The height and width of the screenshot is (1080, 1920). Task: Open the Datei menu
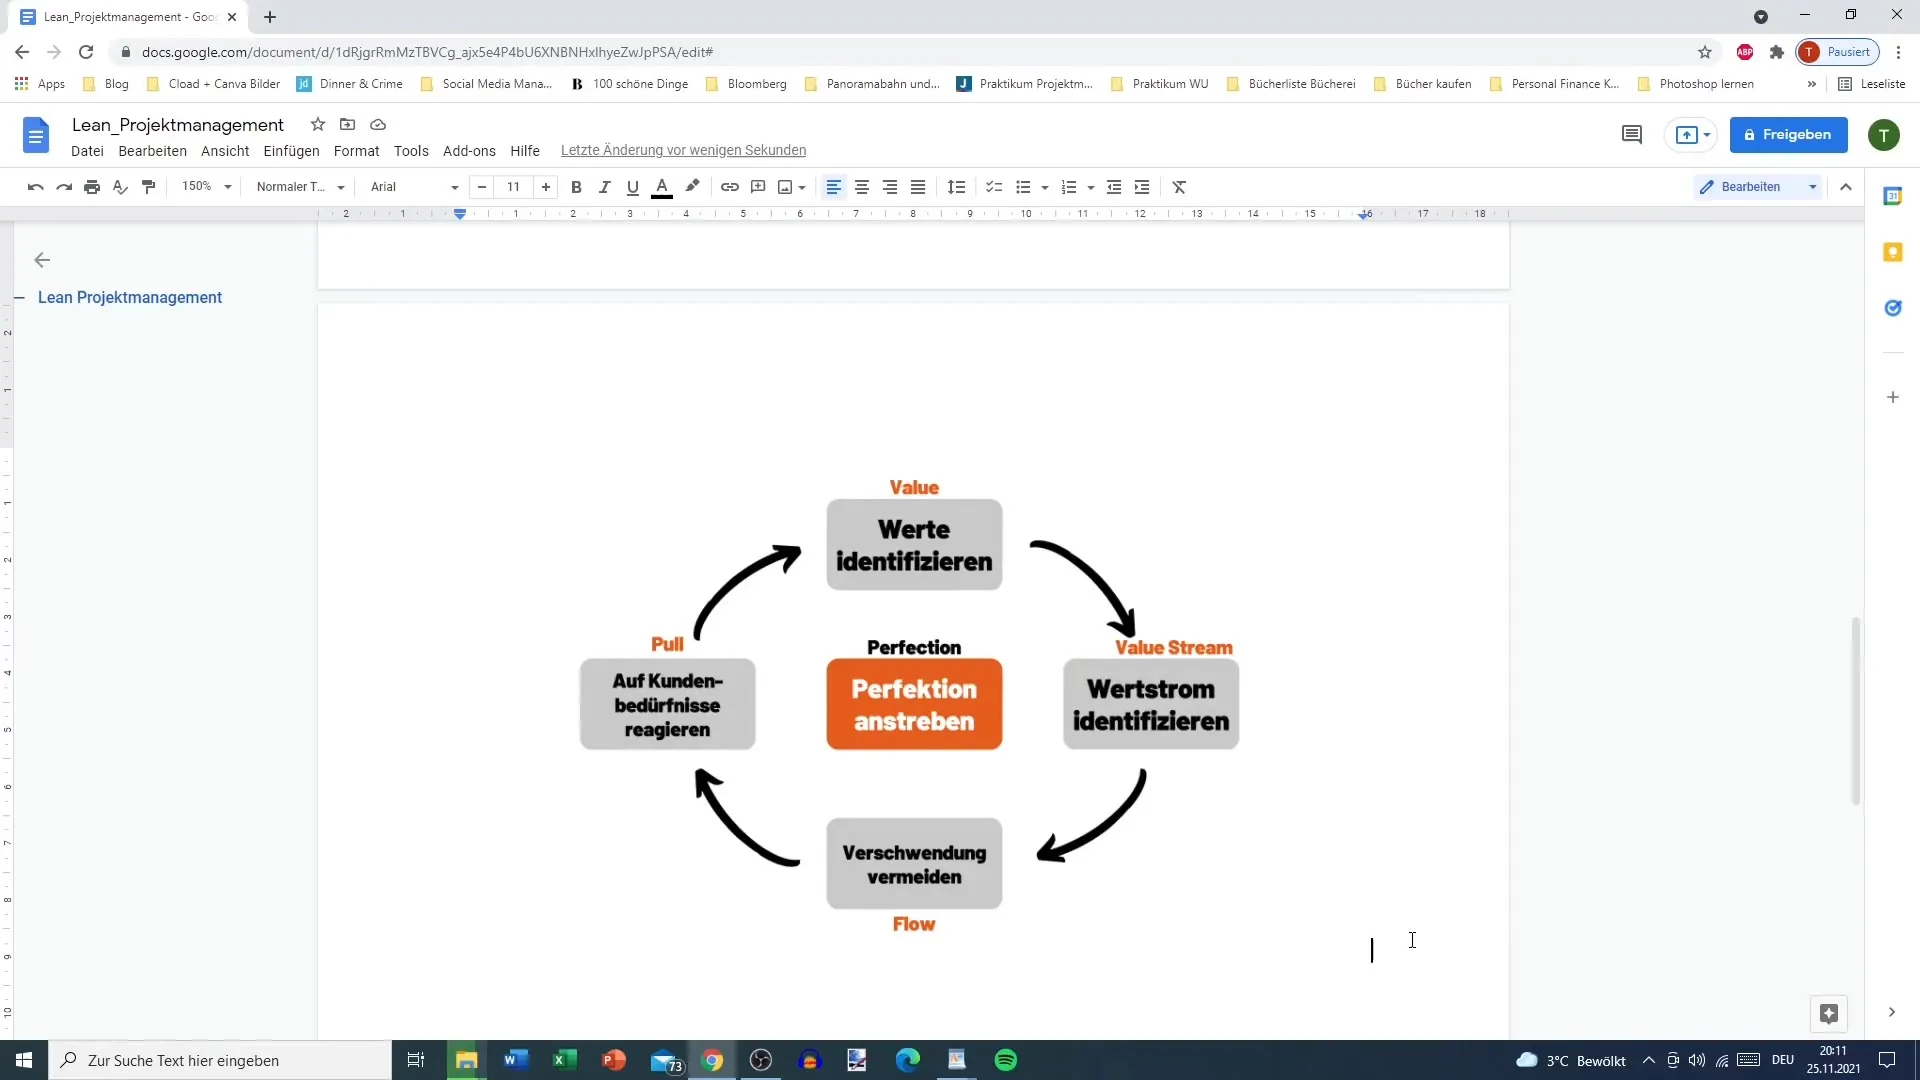pos(87,151)
